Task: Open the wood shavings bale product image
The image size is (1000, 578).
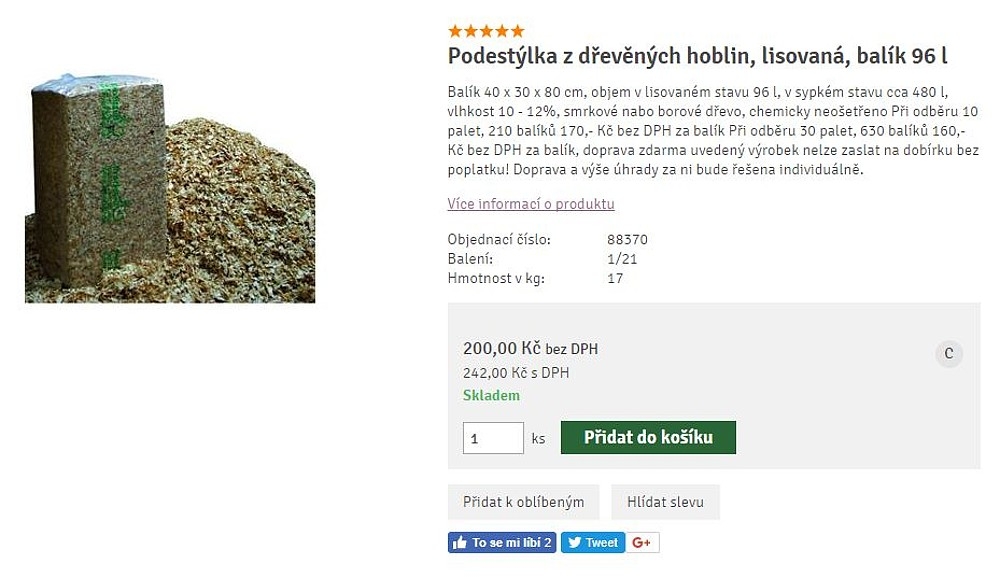Action: pyautogui.click(x=170, y=188)
